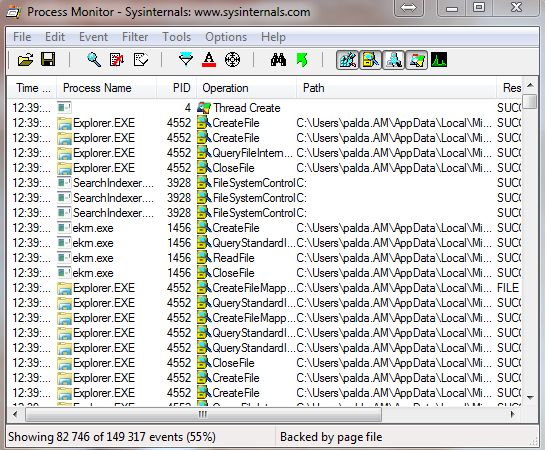545x450 pixels.
Task: Toggle Show Process and Thread Activity button
Action: (x=416, y=60)
